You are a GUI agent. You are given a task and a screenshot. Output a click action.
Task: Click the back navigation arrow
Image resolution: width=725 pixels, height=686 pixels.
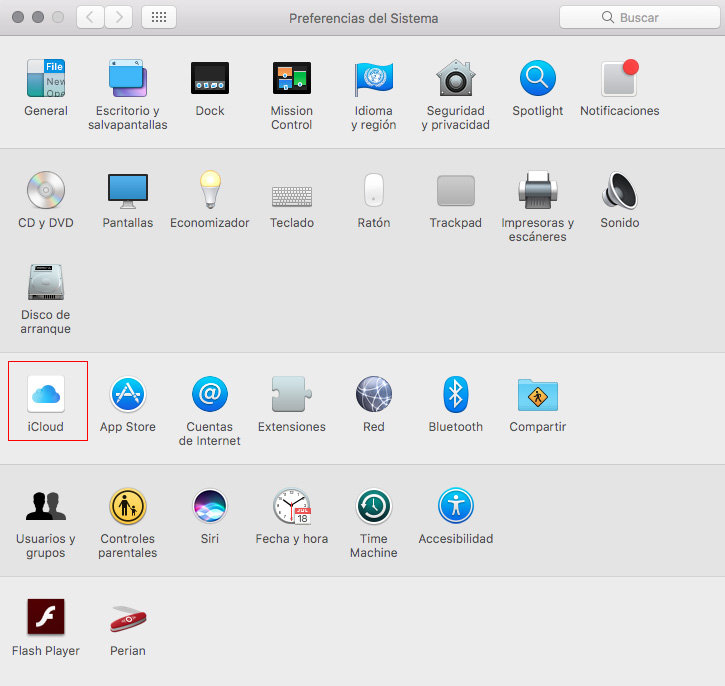click(90, 18)
